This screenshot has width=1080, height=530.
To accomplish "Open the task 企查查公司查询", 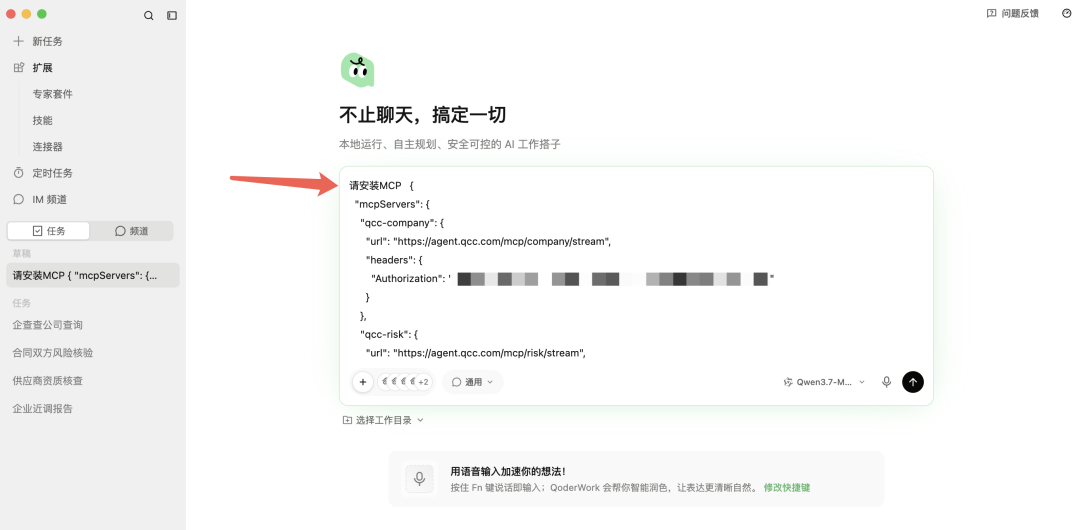I will pyautogui.click(x=48, y=325).
